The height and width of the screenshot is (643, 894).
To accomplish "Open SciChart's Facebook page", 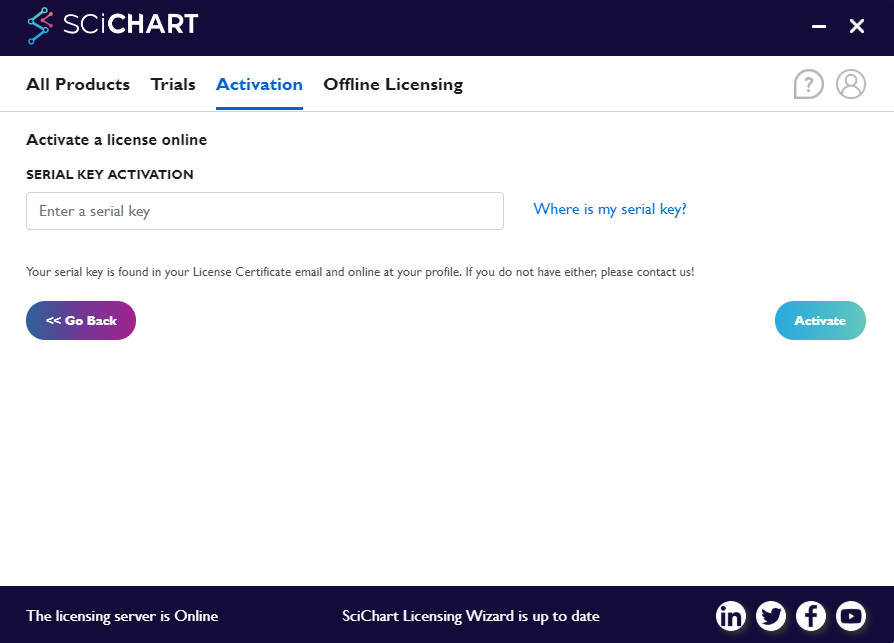I will click(811, 616).
